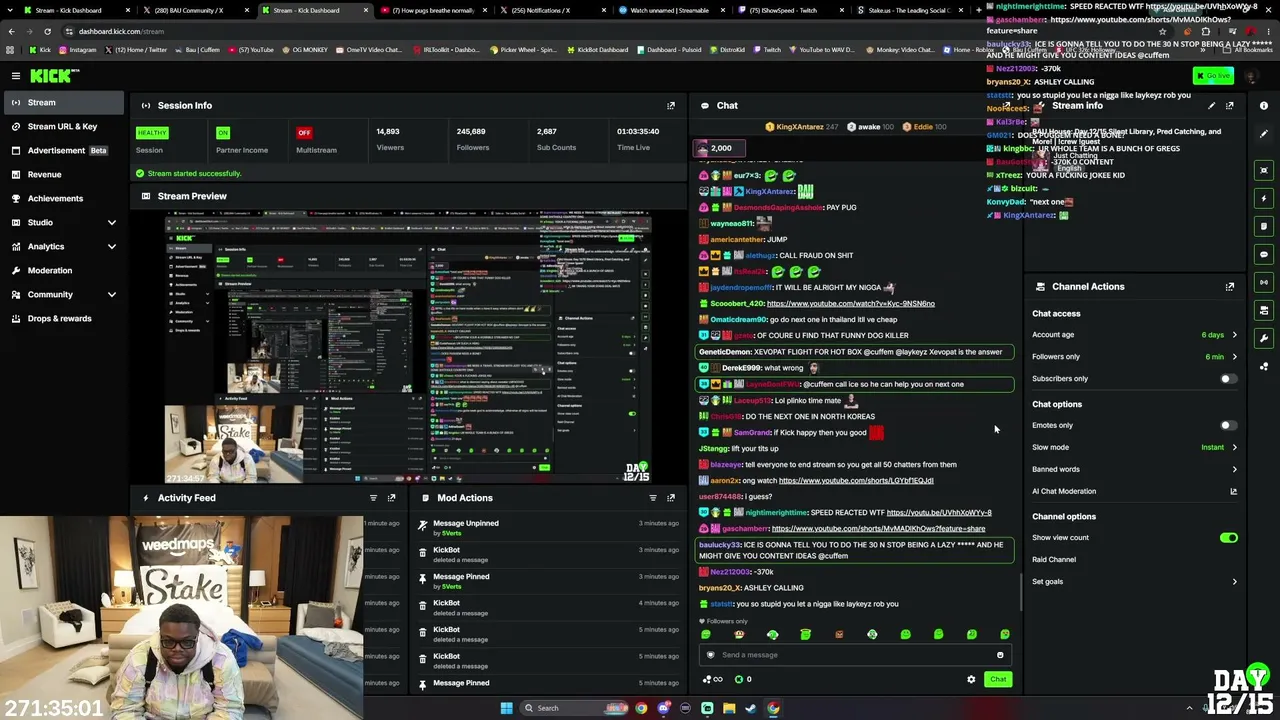Screen dimensions: 1280x720
Task: Select Stream in the sidebar
Action: pyautogui.click(x=63, y=102)
